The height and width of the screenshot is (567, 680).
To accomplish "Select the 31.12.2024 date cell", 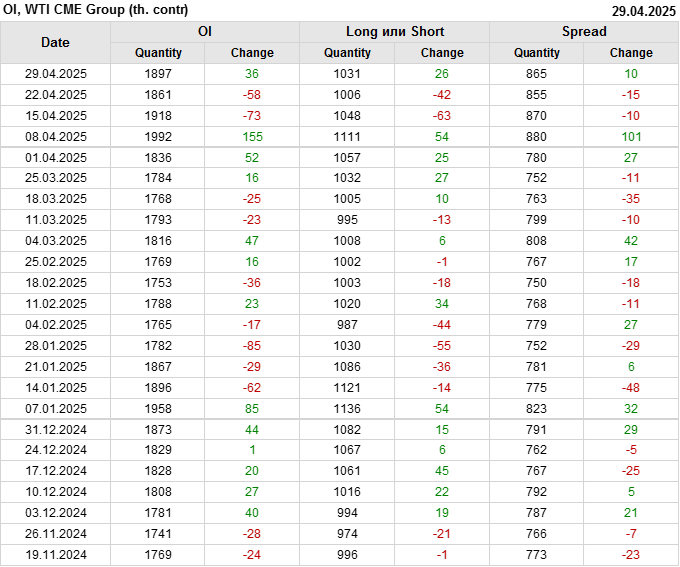I will (x=56, y=429).
